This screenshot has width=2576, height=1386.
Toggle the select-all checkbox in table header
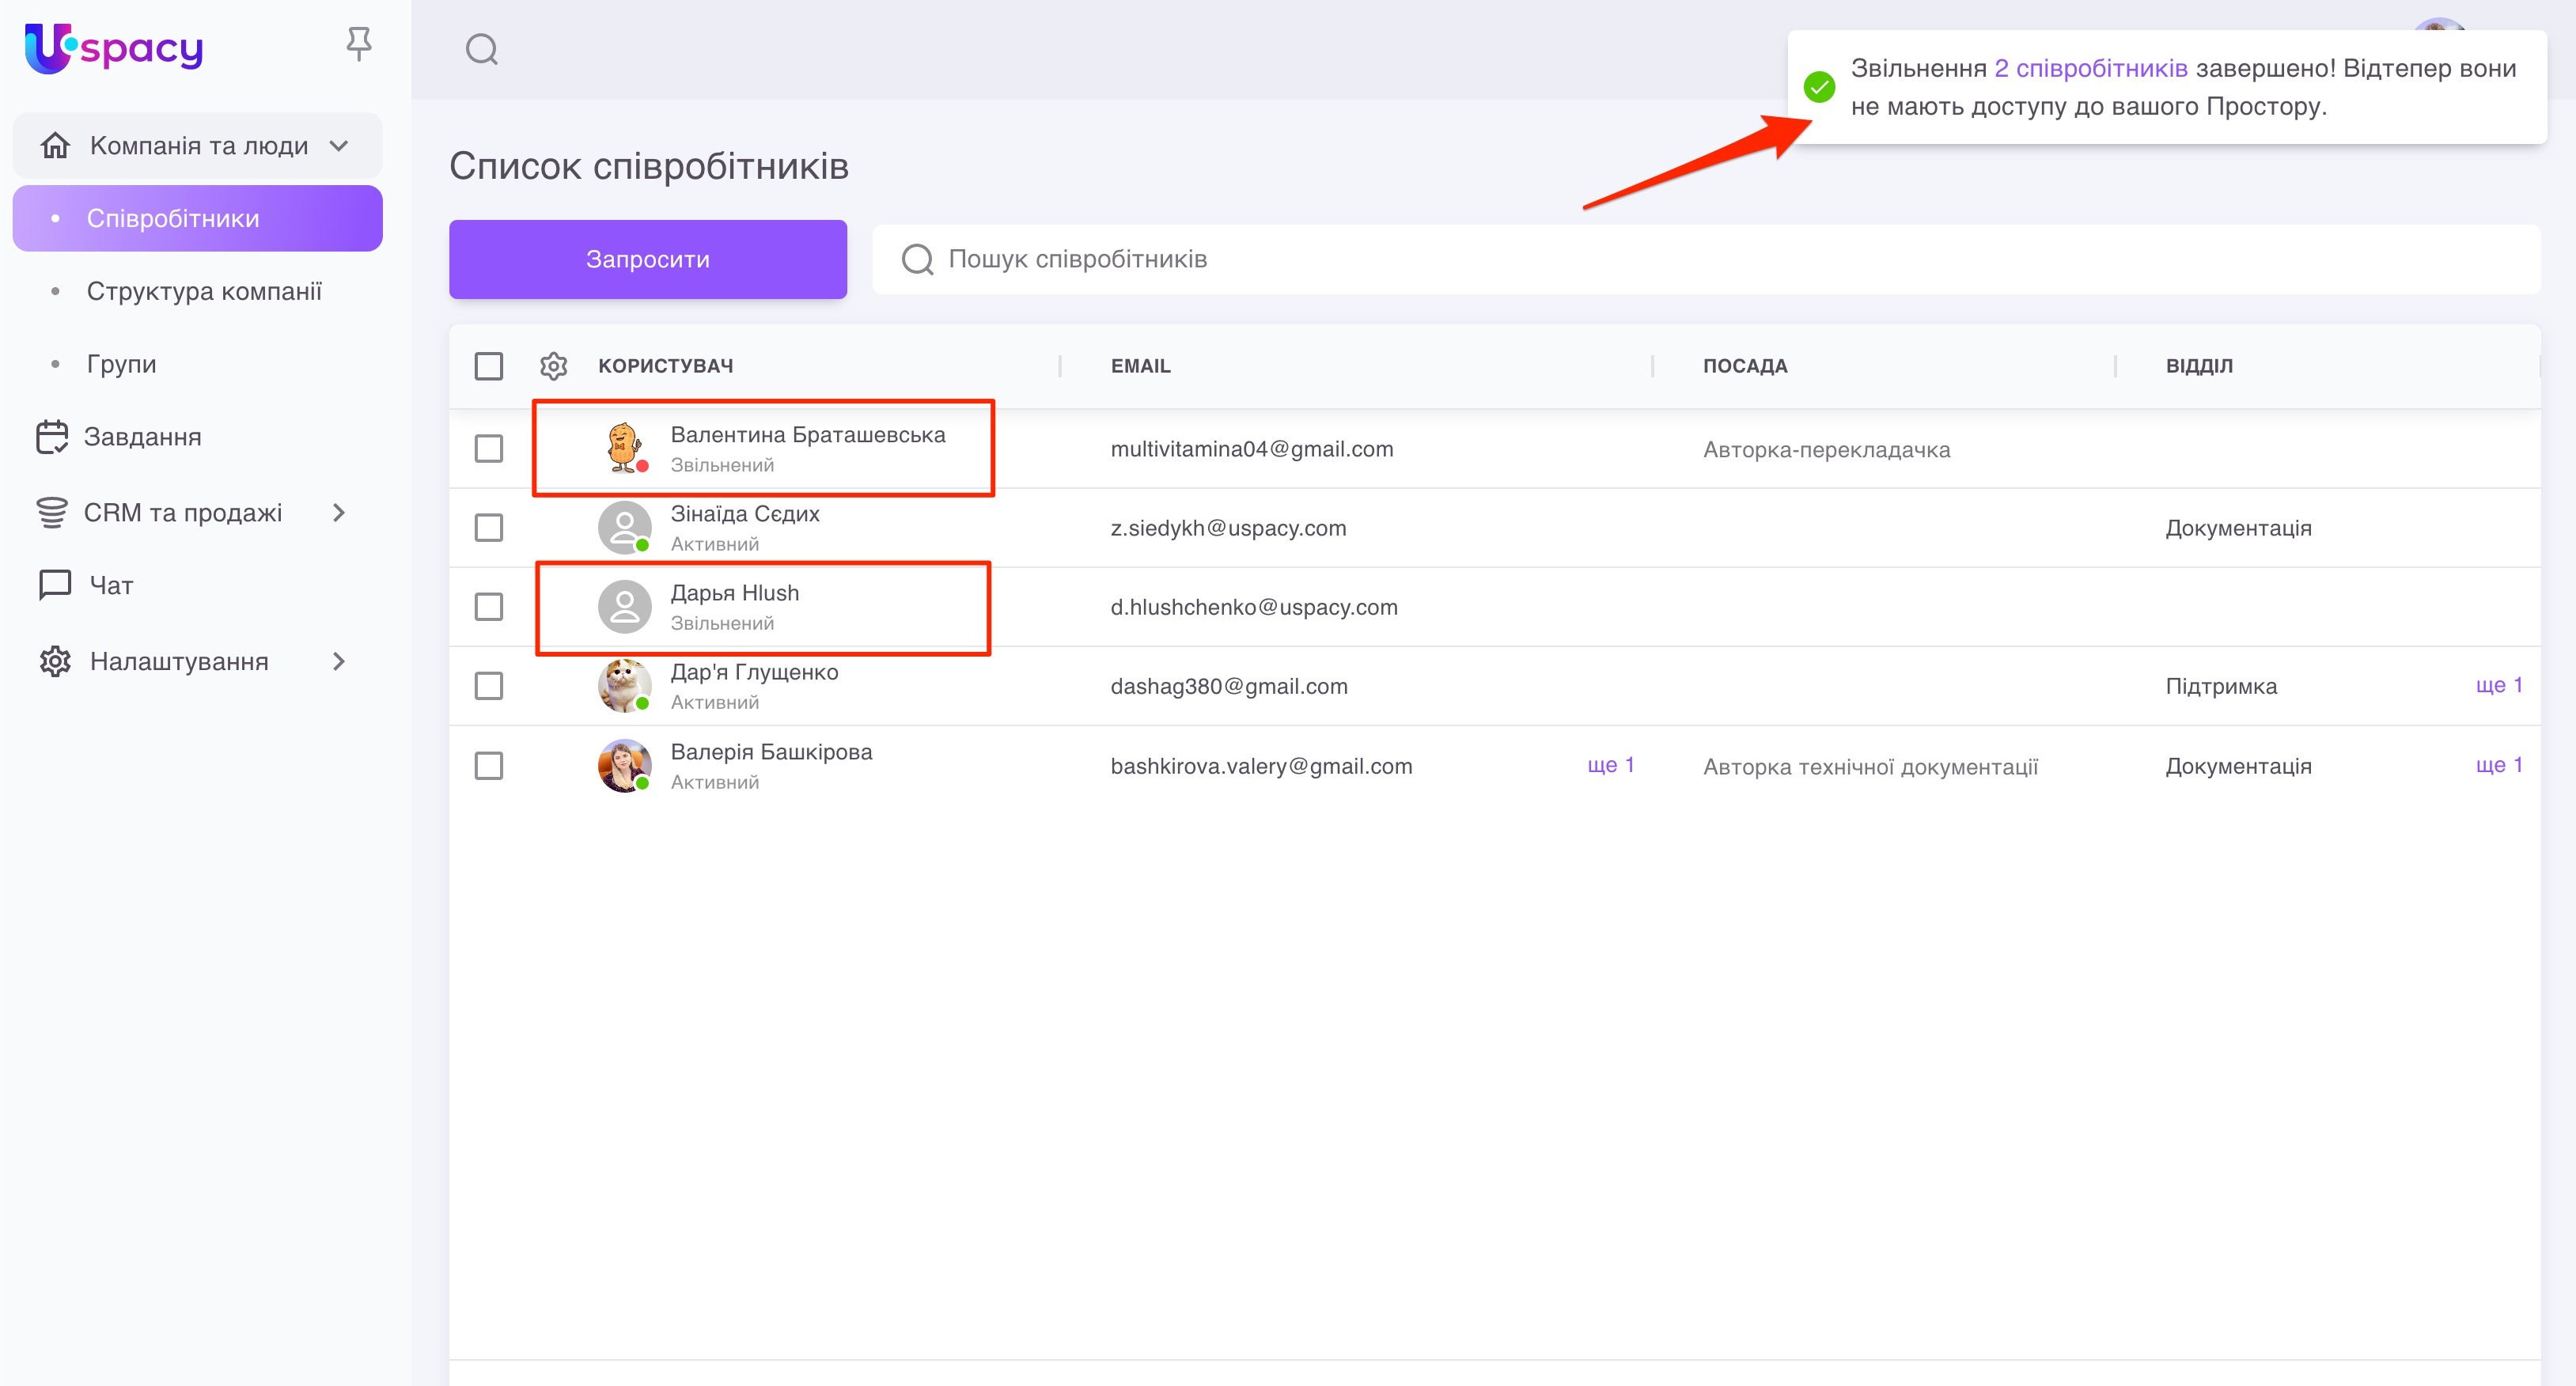click(489, 366)
